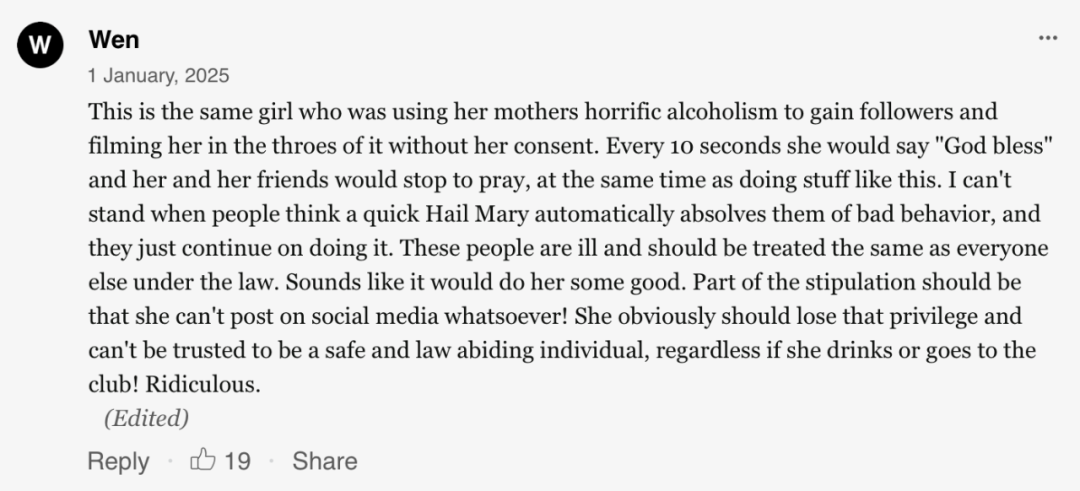This screenshot has height=491, width=1080.
Task: Click the phrase "Hail Mary" in the comment
Action: point(477,214)
